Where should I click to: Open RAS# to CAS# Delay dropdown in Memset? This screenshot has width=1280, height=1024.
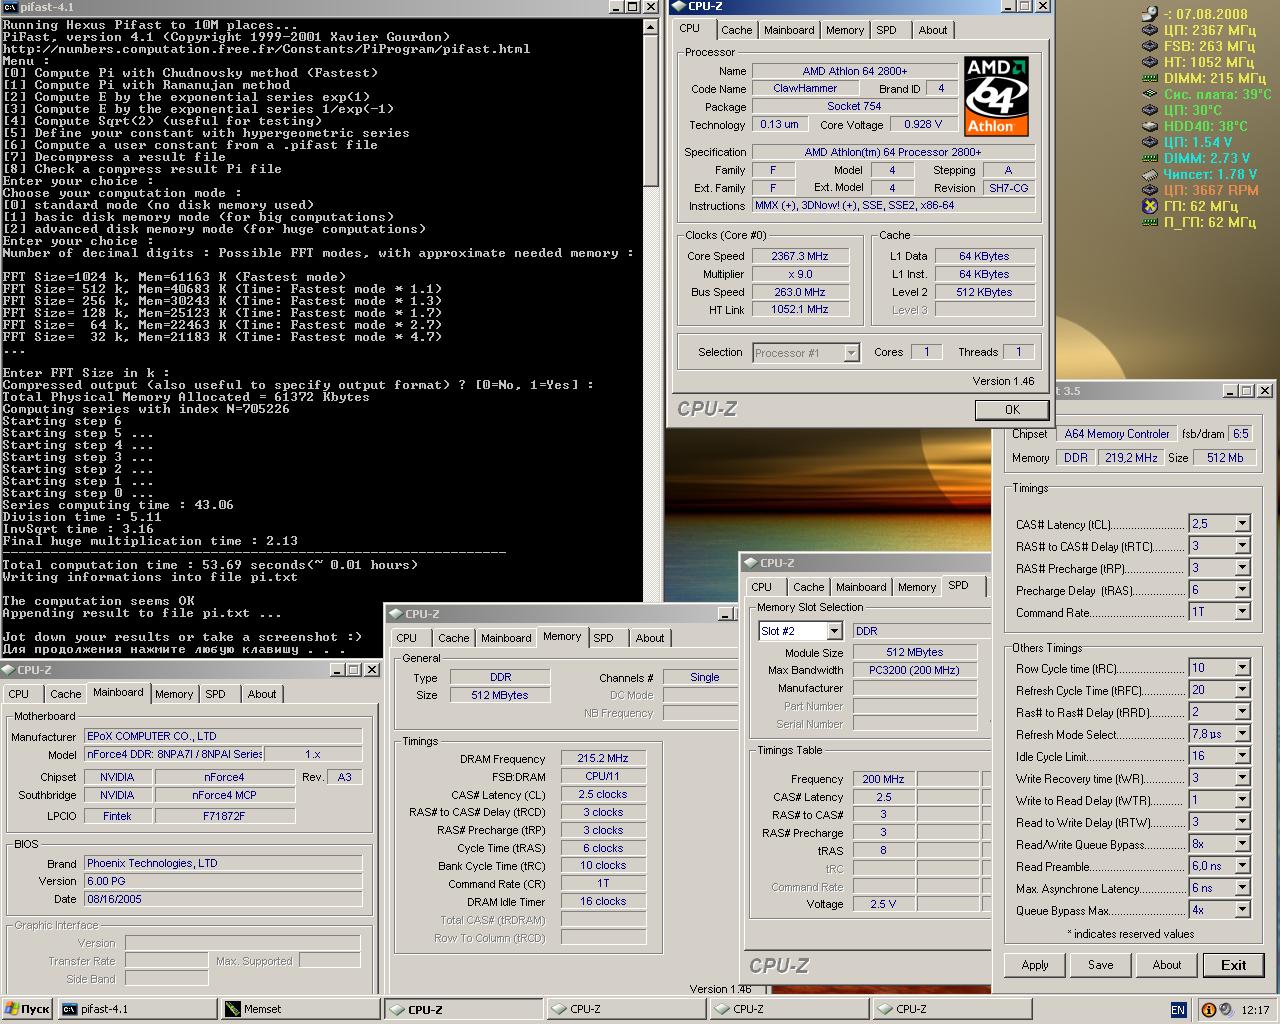click(x=1242, y=546)
